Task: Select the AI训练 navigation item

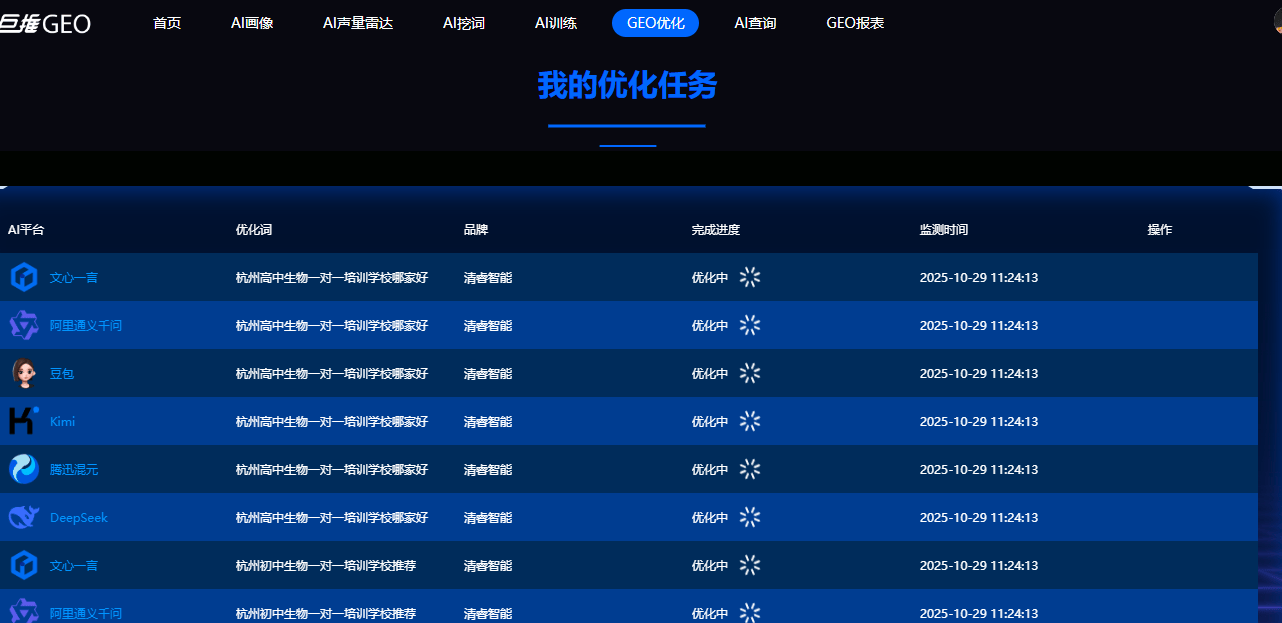Action: pyautogui.click(x=556, y=23)
